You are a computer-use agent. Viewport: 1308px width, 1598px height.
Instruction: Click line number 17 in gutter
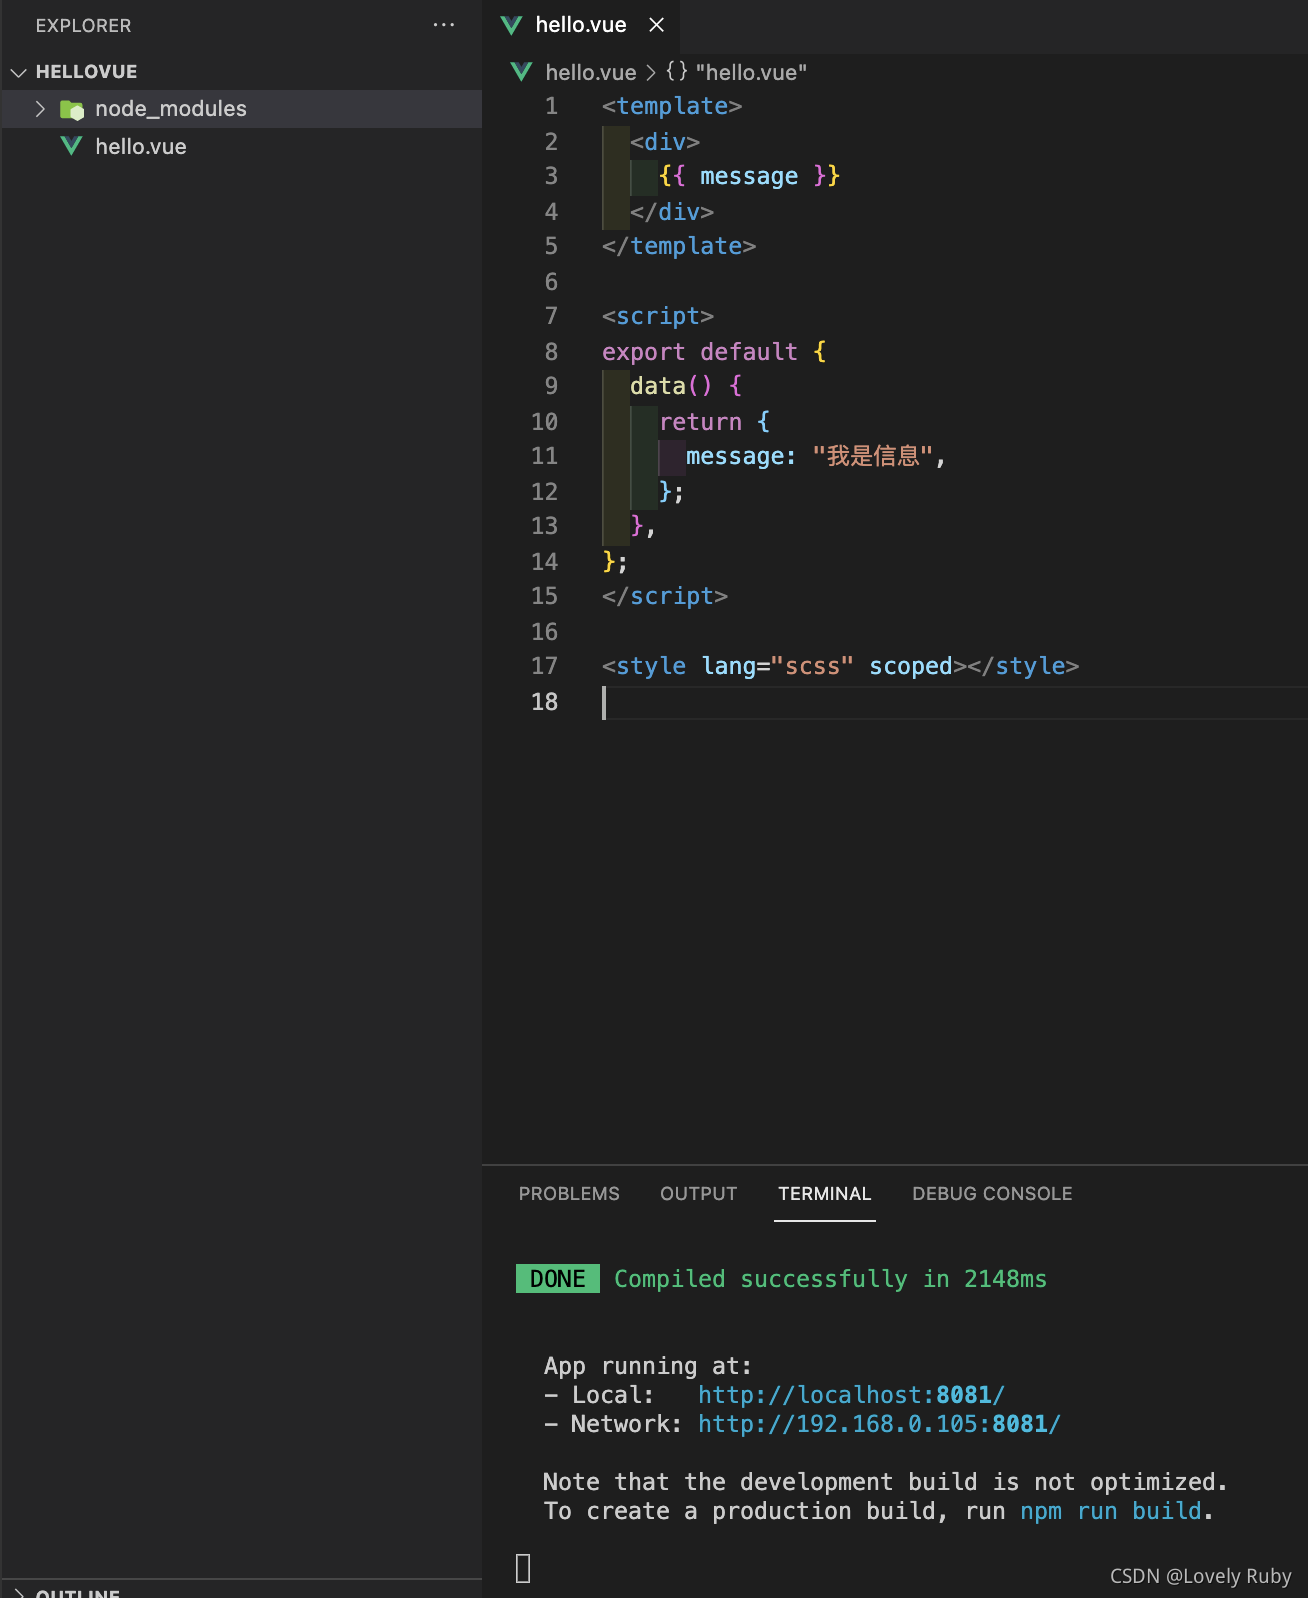(544, 666)
